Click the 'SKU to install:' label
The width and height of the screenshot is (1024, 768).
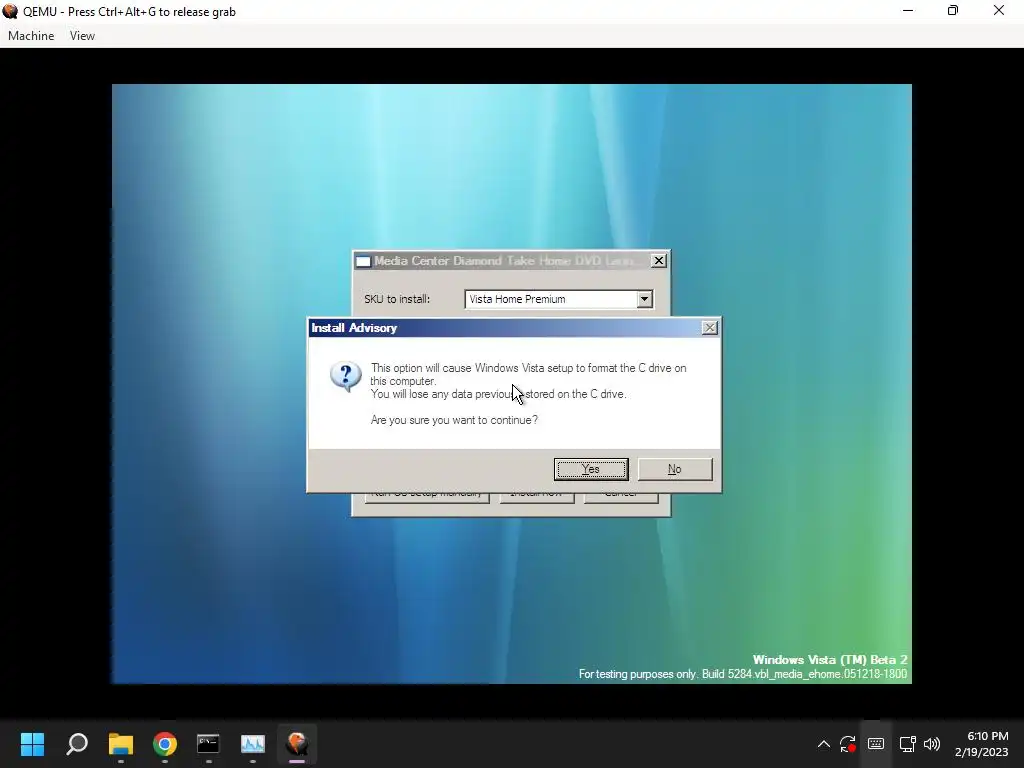tap(397, 299)
